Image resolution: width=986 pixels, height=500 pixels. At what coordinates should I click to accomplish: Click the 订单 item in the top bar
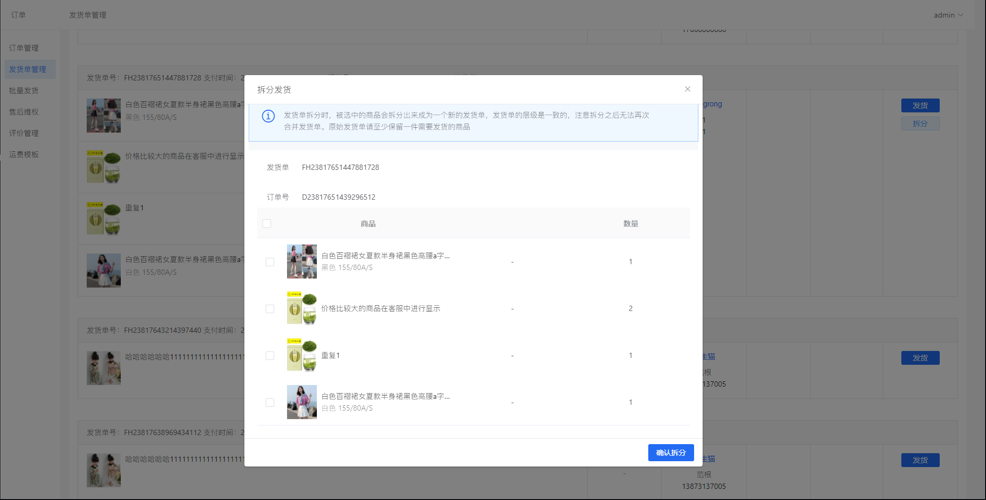click(19, 15)
